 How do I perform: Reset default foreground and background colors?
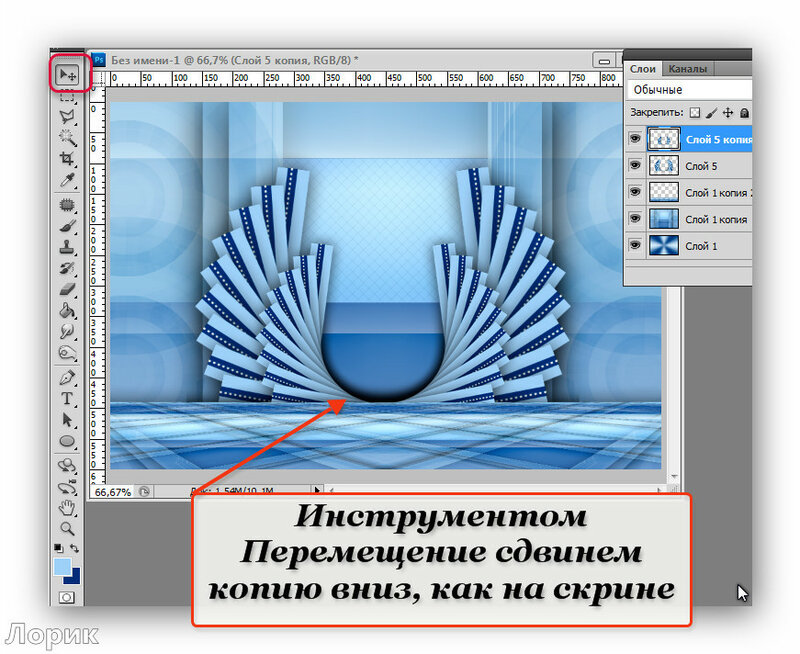[59, 548]
